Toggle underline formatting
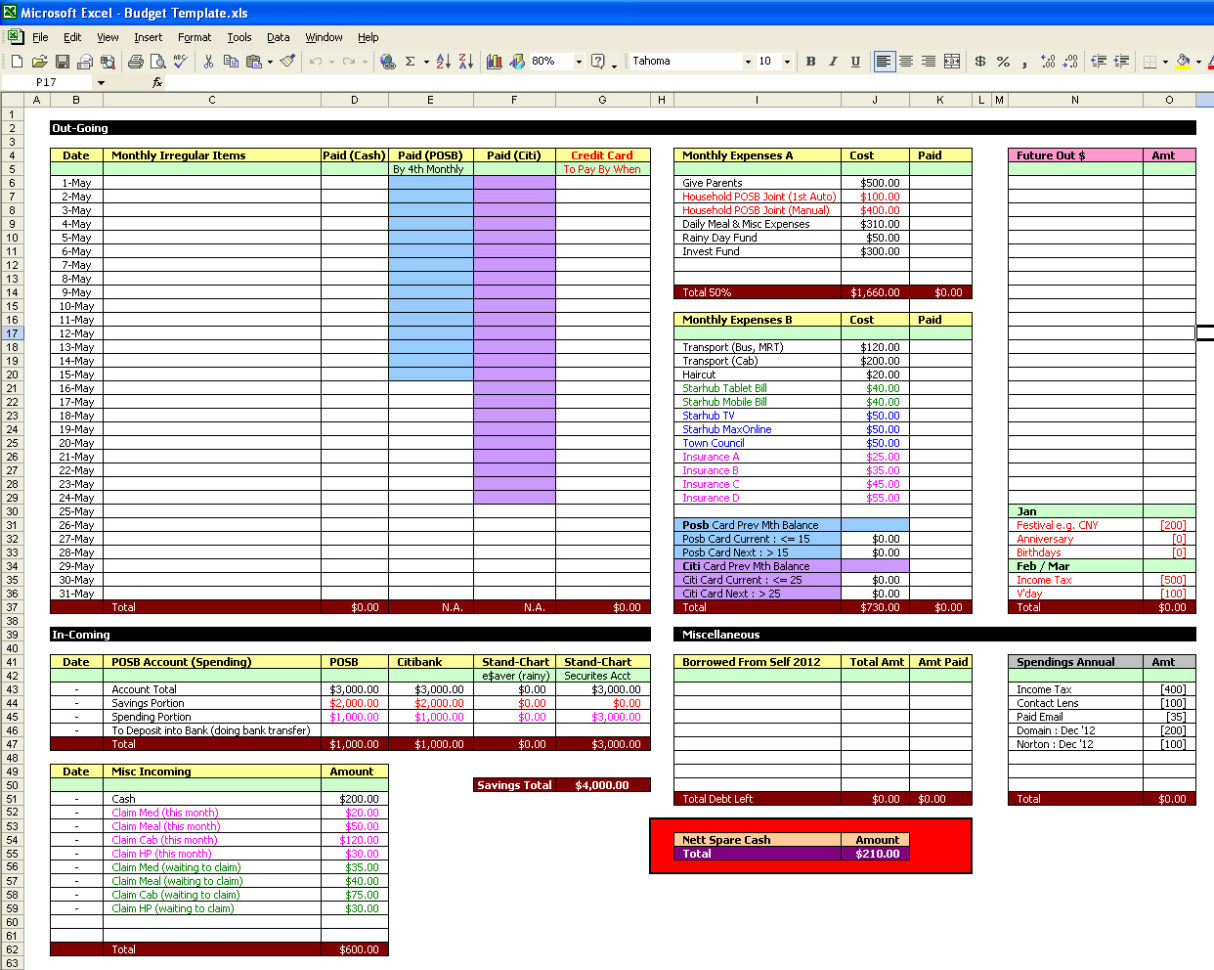The image size is (1214, 970). pyautogui.click(x=855, y=61)
